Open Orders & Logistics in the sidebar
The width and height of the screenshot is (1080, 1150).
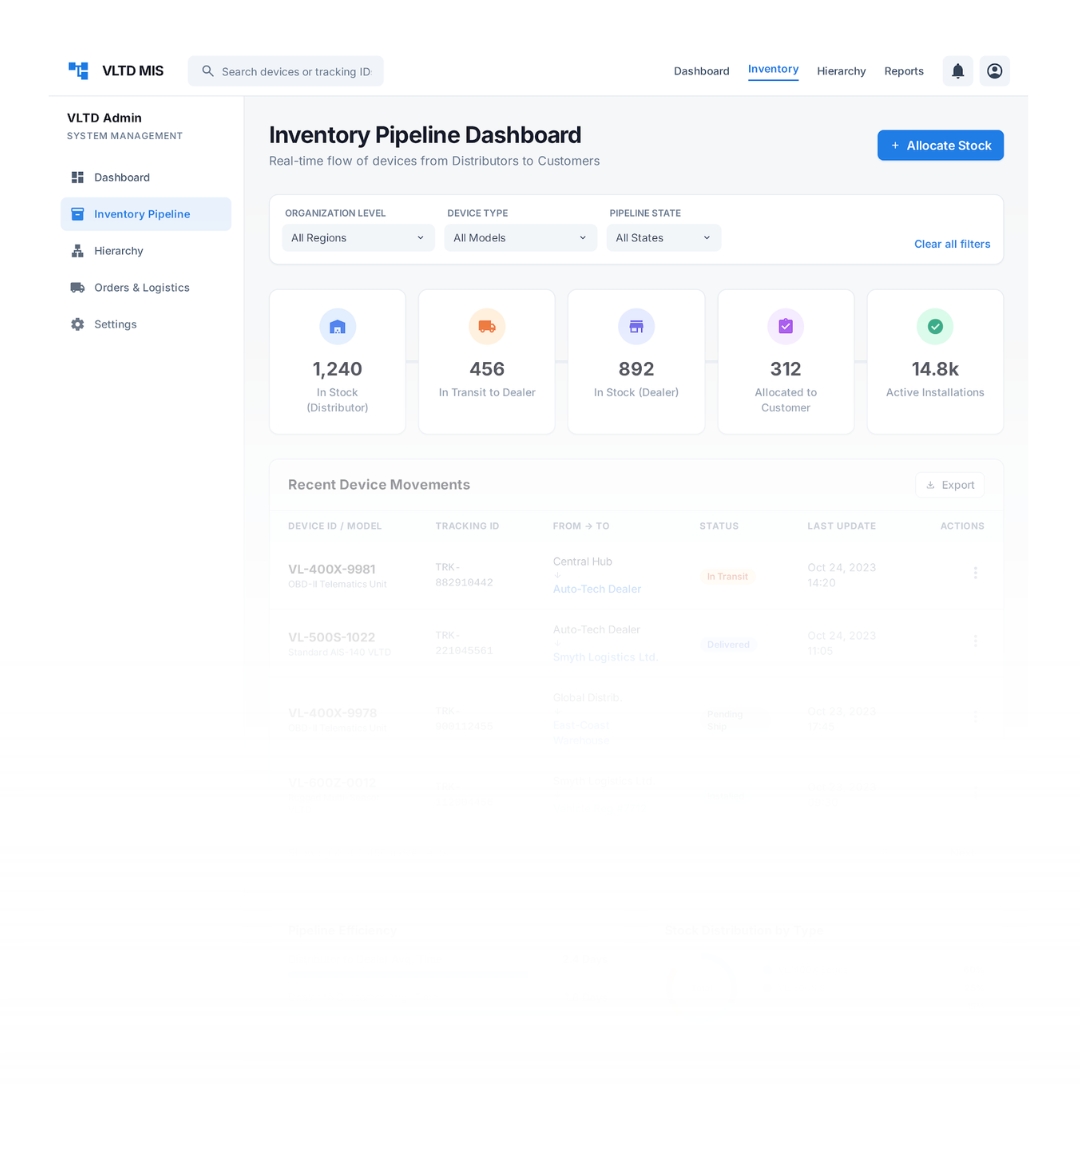click(x=146, y=288)
